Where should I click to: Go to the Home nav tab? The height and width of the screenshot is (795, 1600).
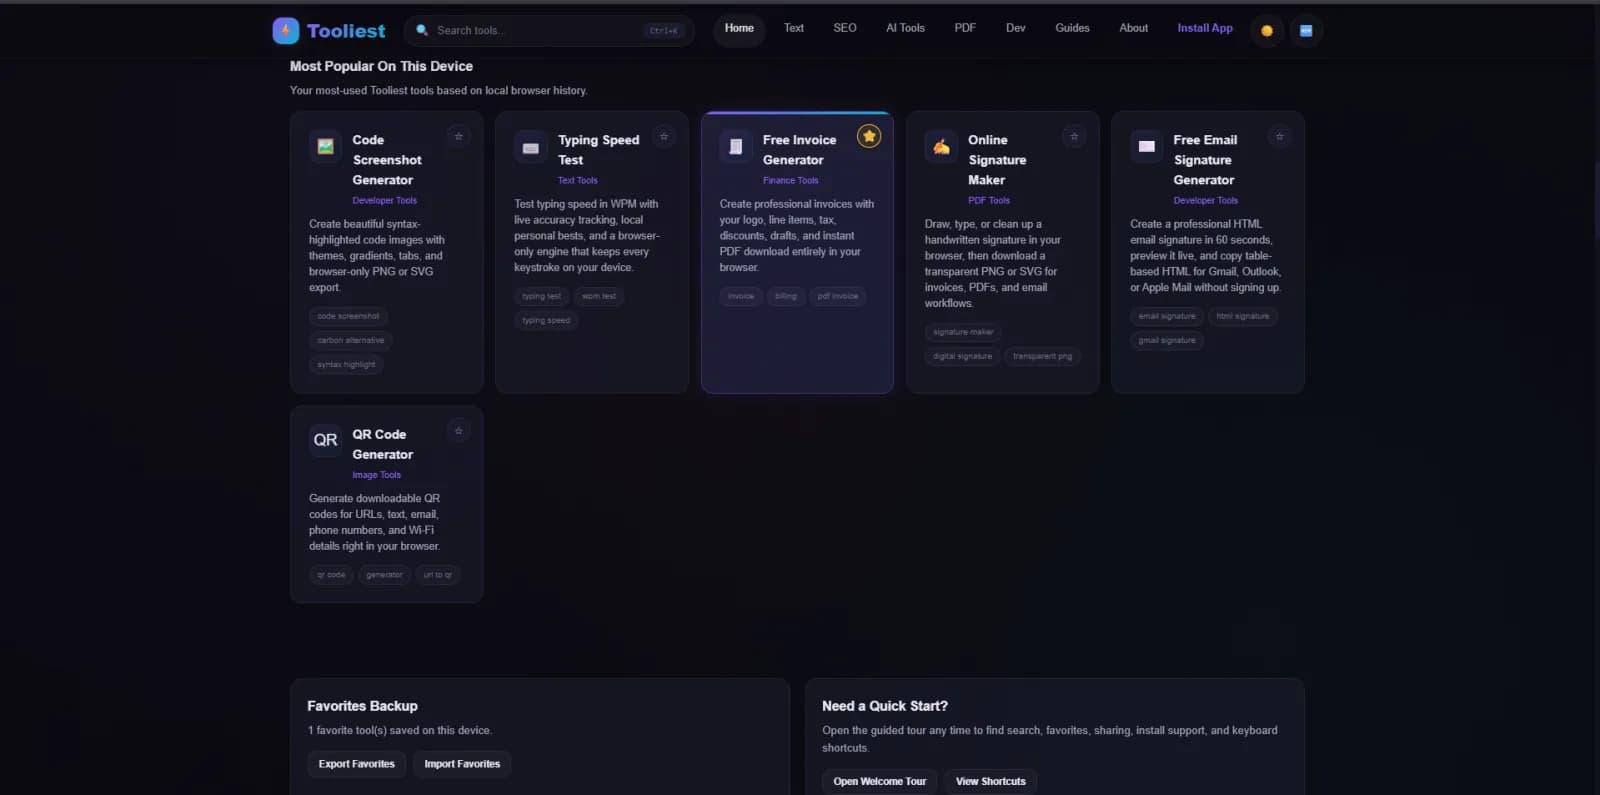(x=739, y=28)
